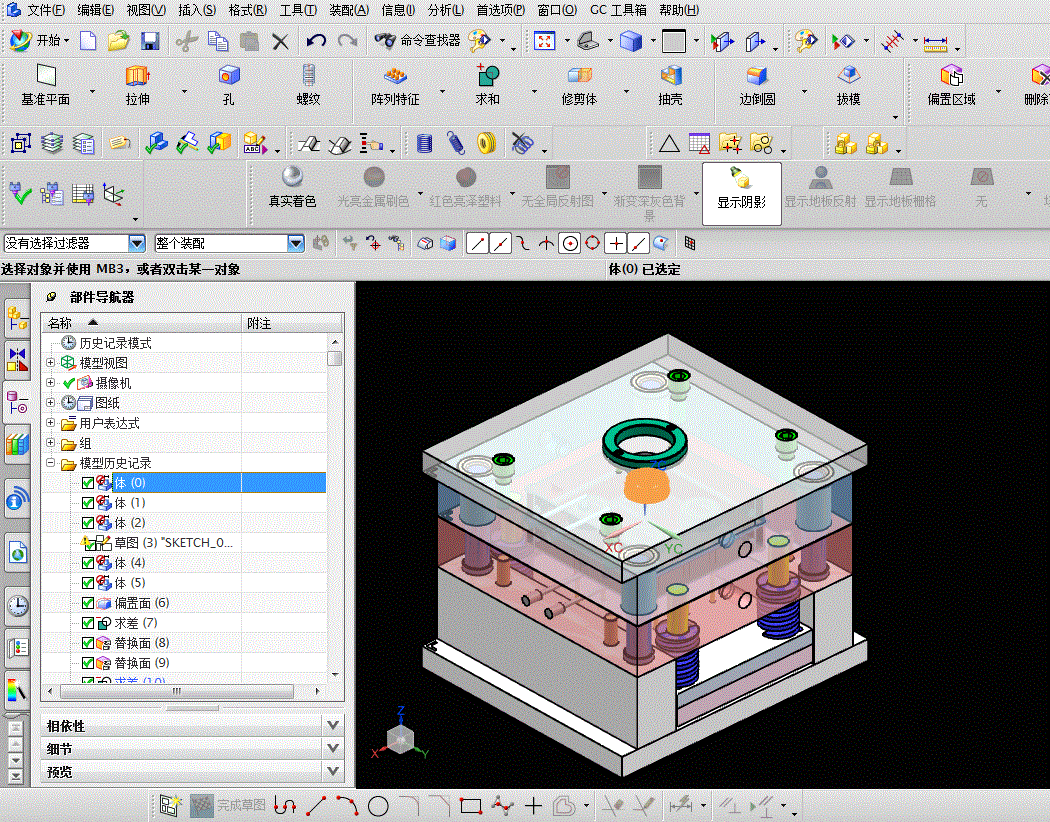Viewport: 1050px width, 822px height.
Task: Open the 编辑(E) menu
Action: click(x=95, y=10)
